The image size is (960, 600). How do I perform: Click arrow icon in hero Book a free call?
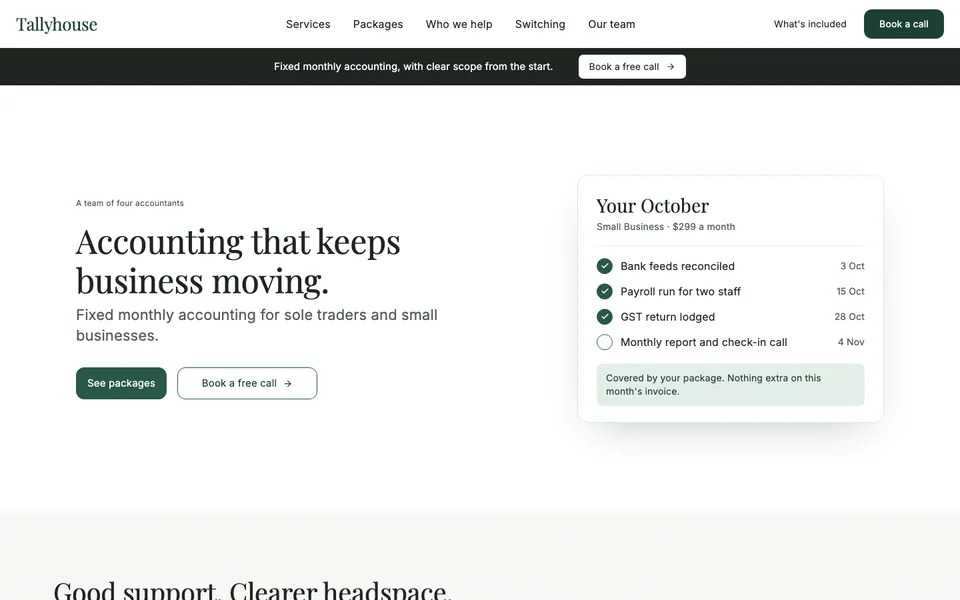click(x=288, y=383)
